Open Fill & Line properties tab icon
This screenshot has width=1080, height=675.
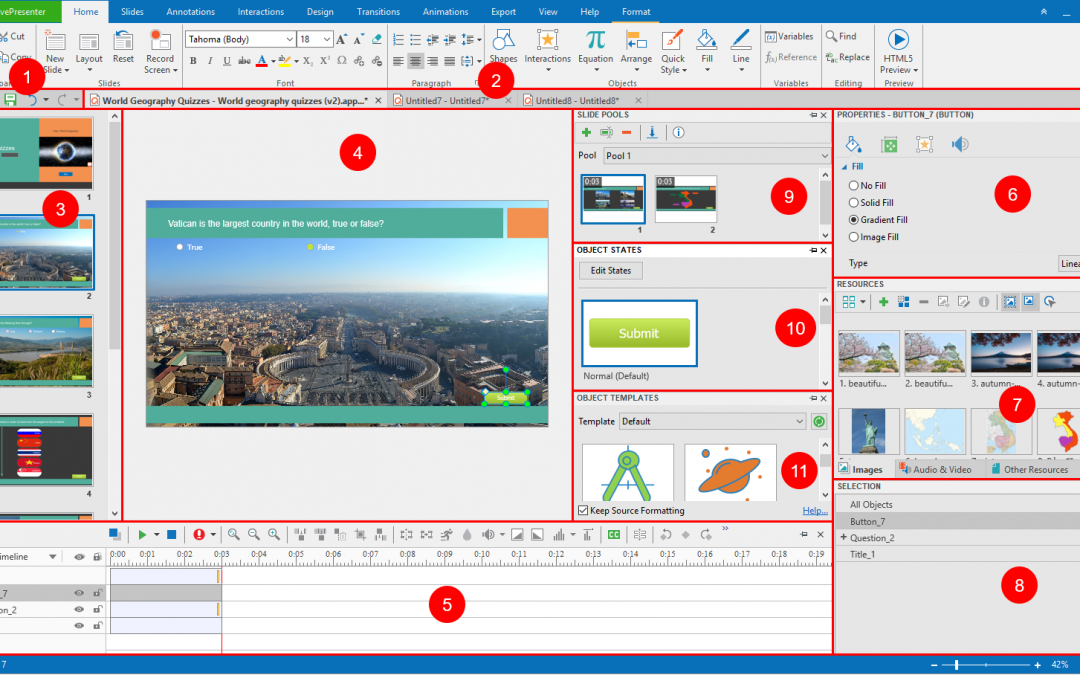(853, 144)
